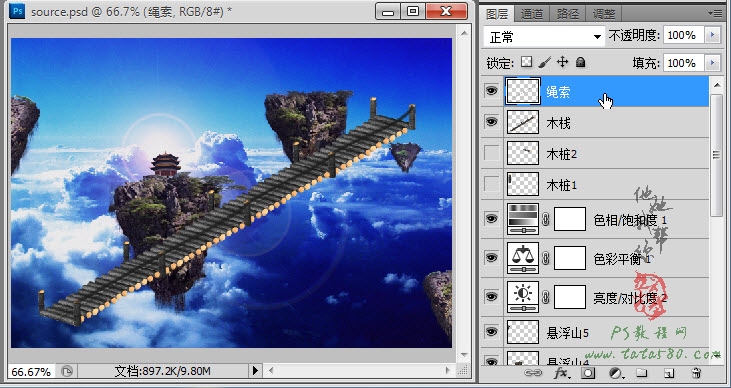
Task: Lock transparent pixels icon
Action: 527,62
